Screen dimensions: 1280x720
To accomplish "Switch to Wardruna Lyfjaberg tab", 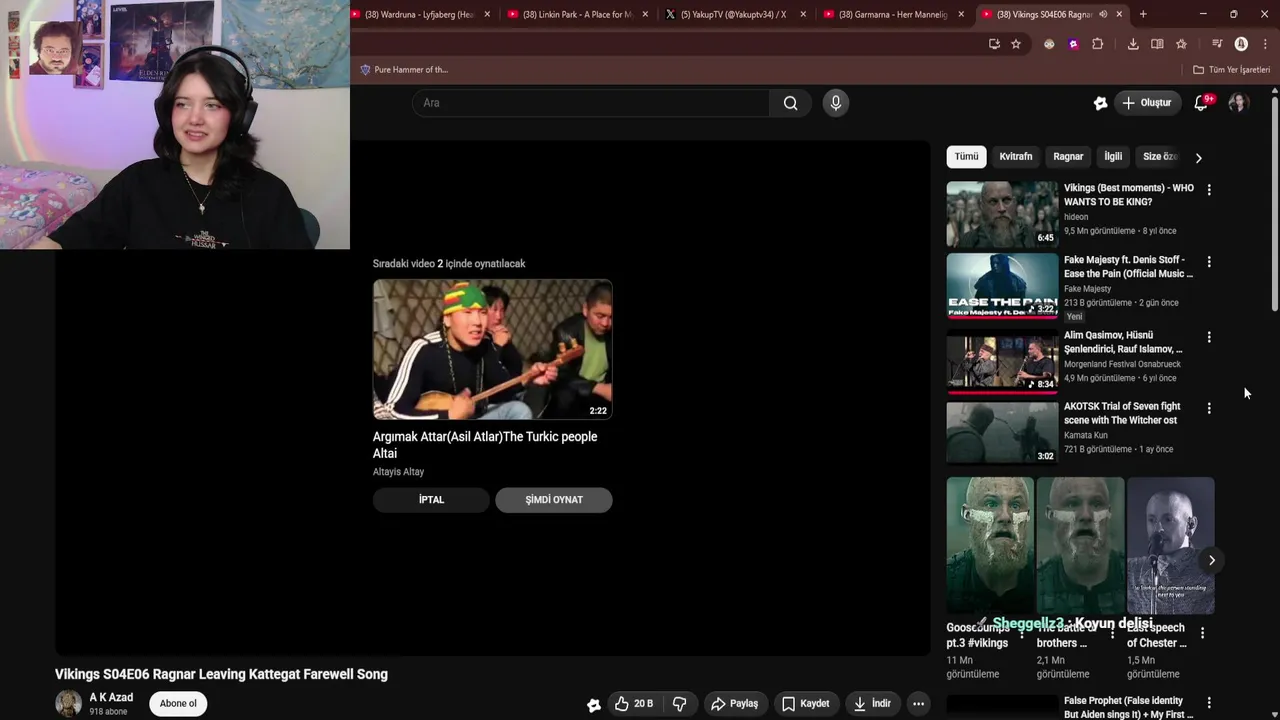I will pos(419,14).
